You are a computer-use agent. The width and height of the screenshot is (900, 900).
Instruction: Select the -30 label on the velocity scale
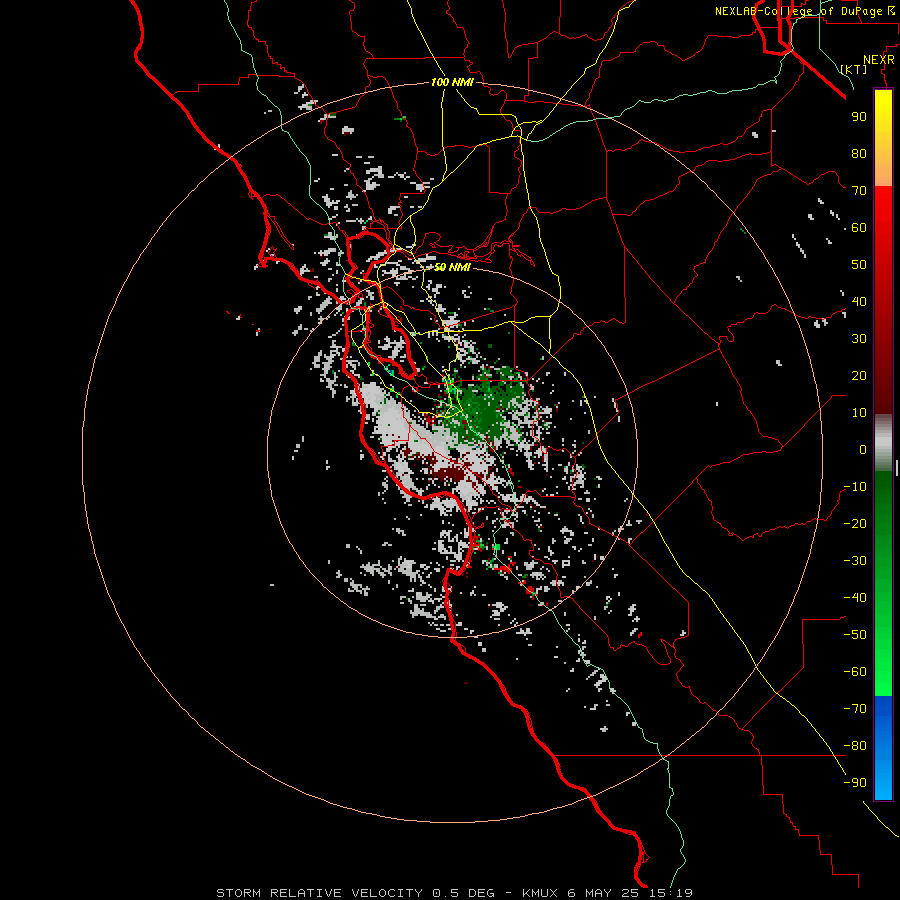click(855, 561)
